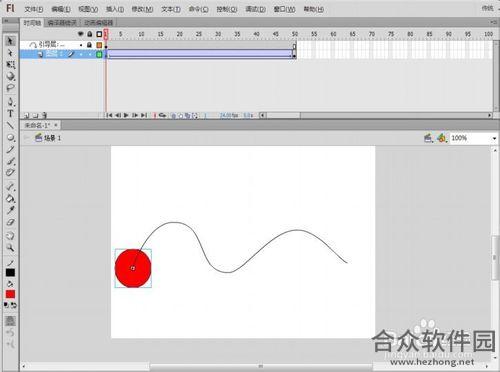
Task: Click the snap to objects option icon
Action: click(10, 321)
